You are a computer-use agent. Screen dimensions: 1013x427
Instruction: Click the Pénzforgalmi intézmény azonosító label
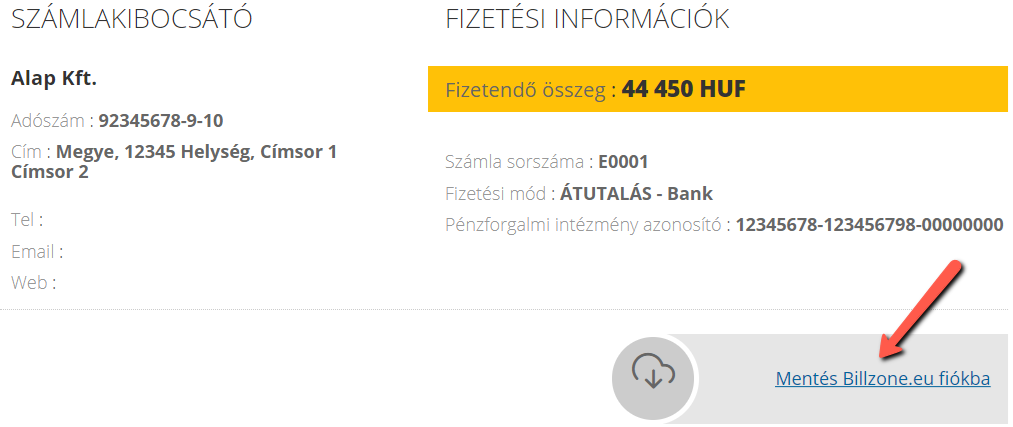point(584,225)
